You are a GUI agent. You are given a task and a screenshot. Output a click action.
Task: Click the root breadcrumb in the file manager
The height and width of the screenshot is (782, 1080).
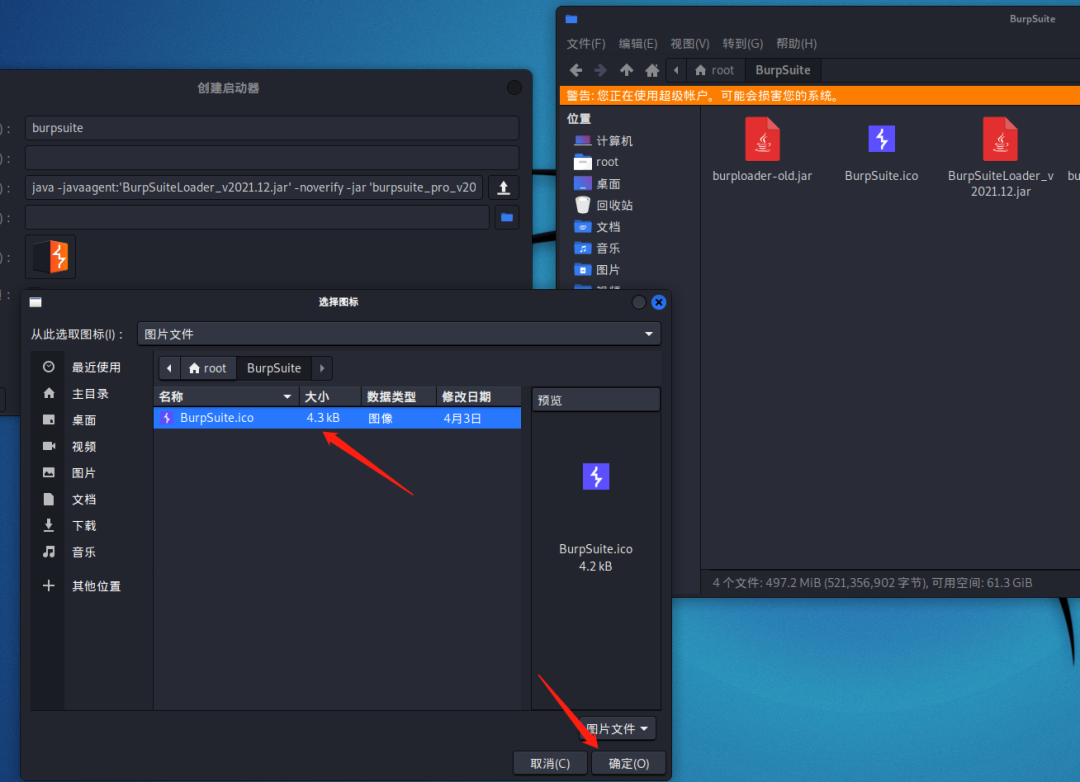pyautogui.click(x=714, y=70)
